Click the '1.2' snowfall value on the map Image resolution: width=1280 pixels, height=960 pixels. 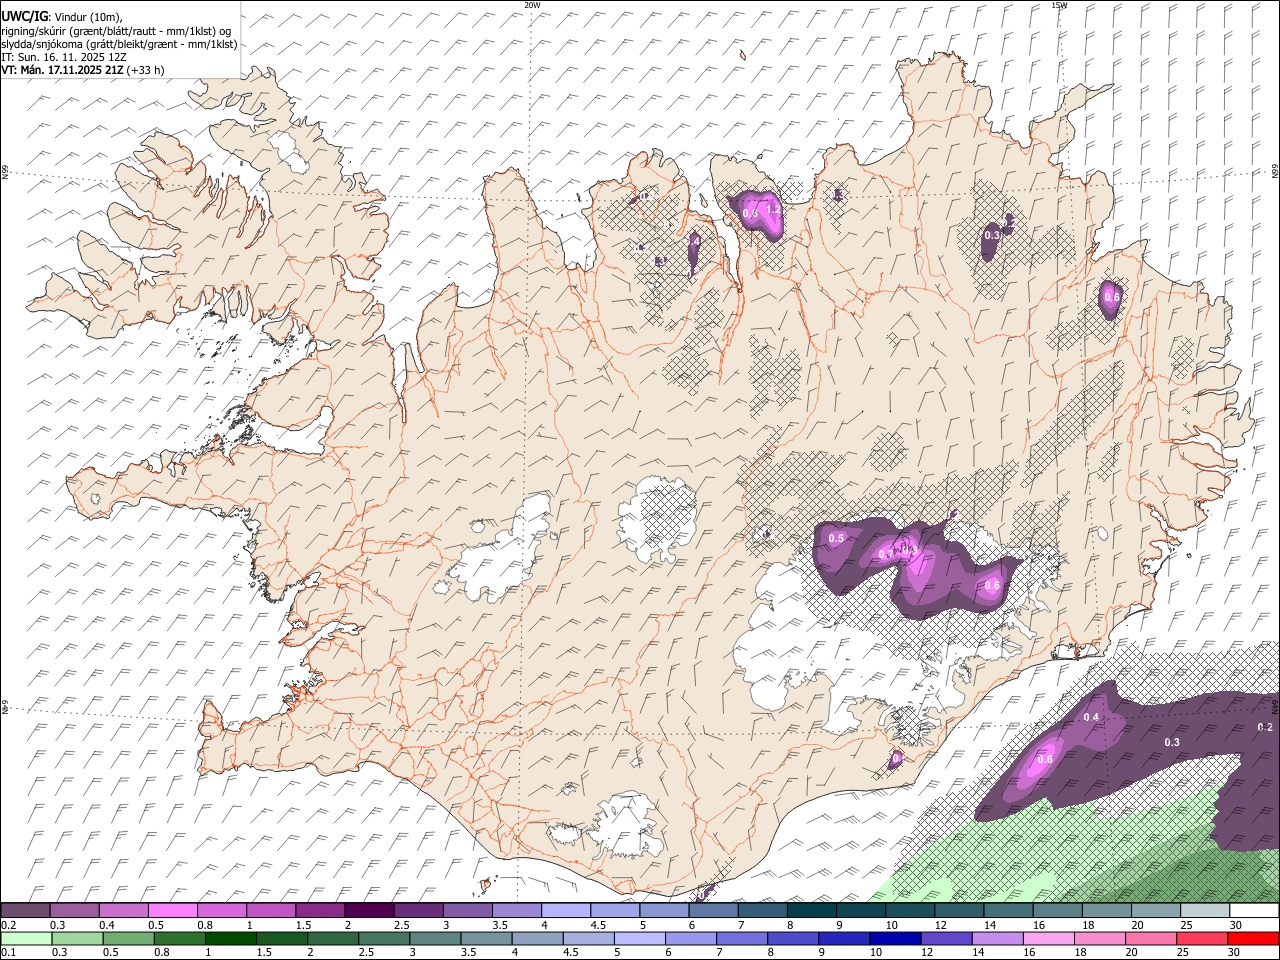coord(772,210)
